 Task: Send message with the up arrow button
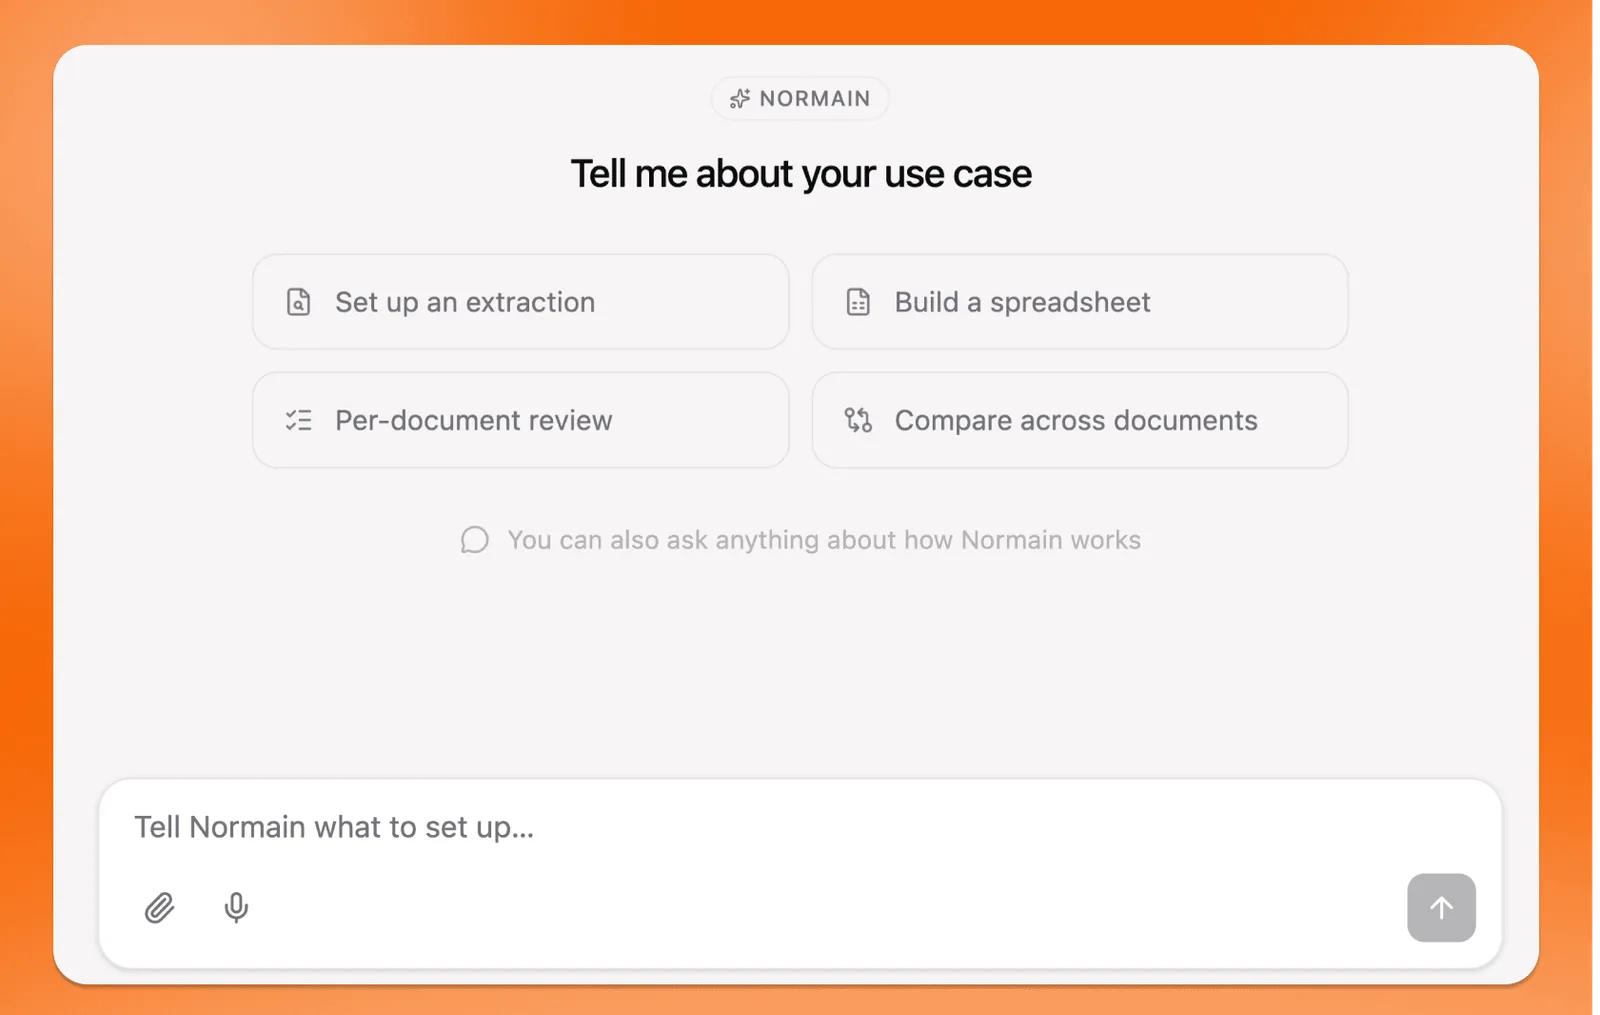(1441, 908)
